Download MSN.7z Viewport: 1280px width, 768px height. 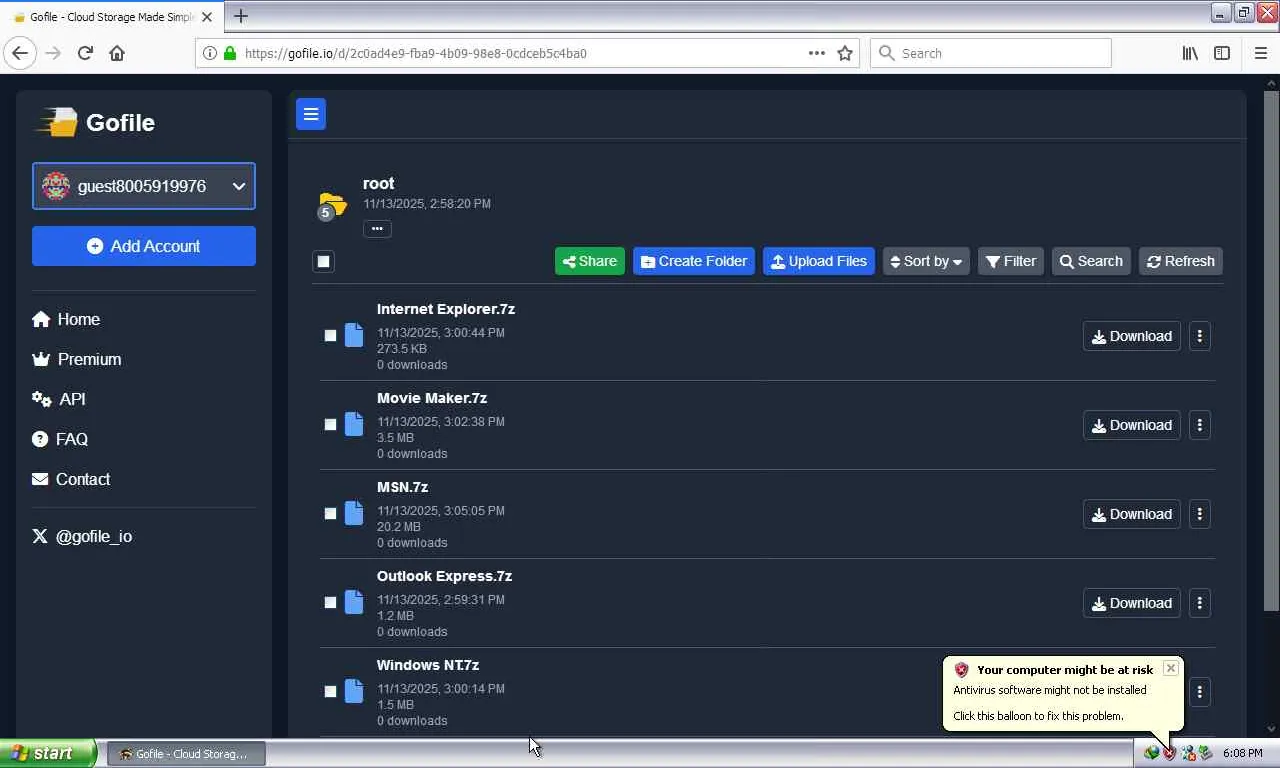[x=1132, y=514]
